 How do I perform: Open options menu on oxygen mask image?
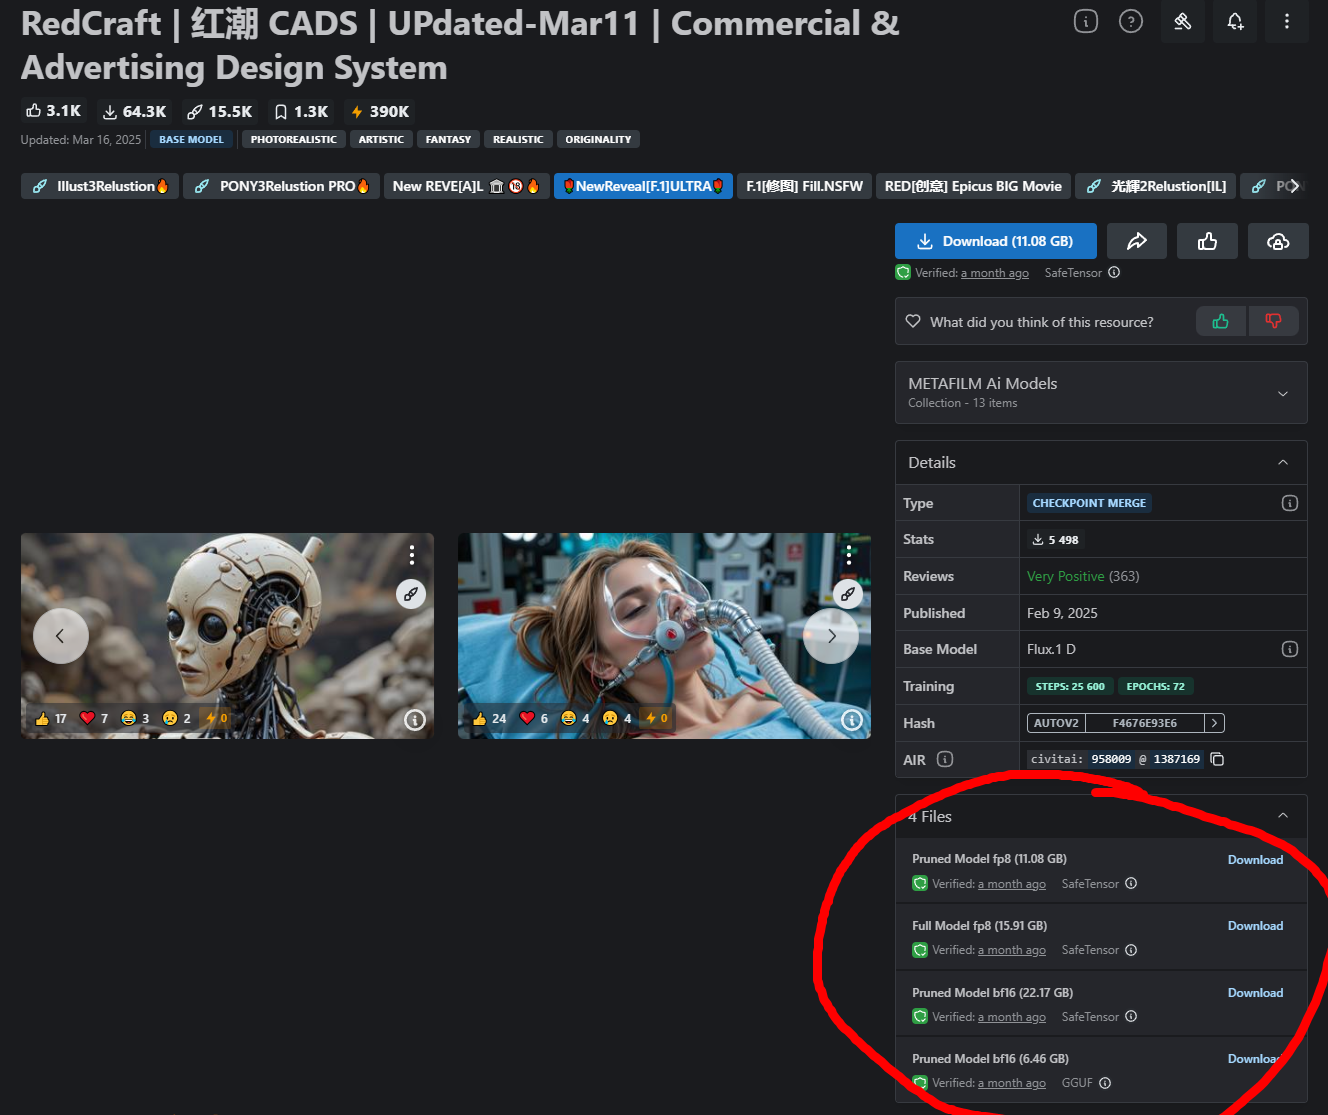(848, 555)
